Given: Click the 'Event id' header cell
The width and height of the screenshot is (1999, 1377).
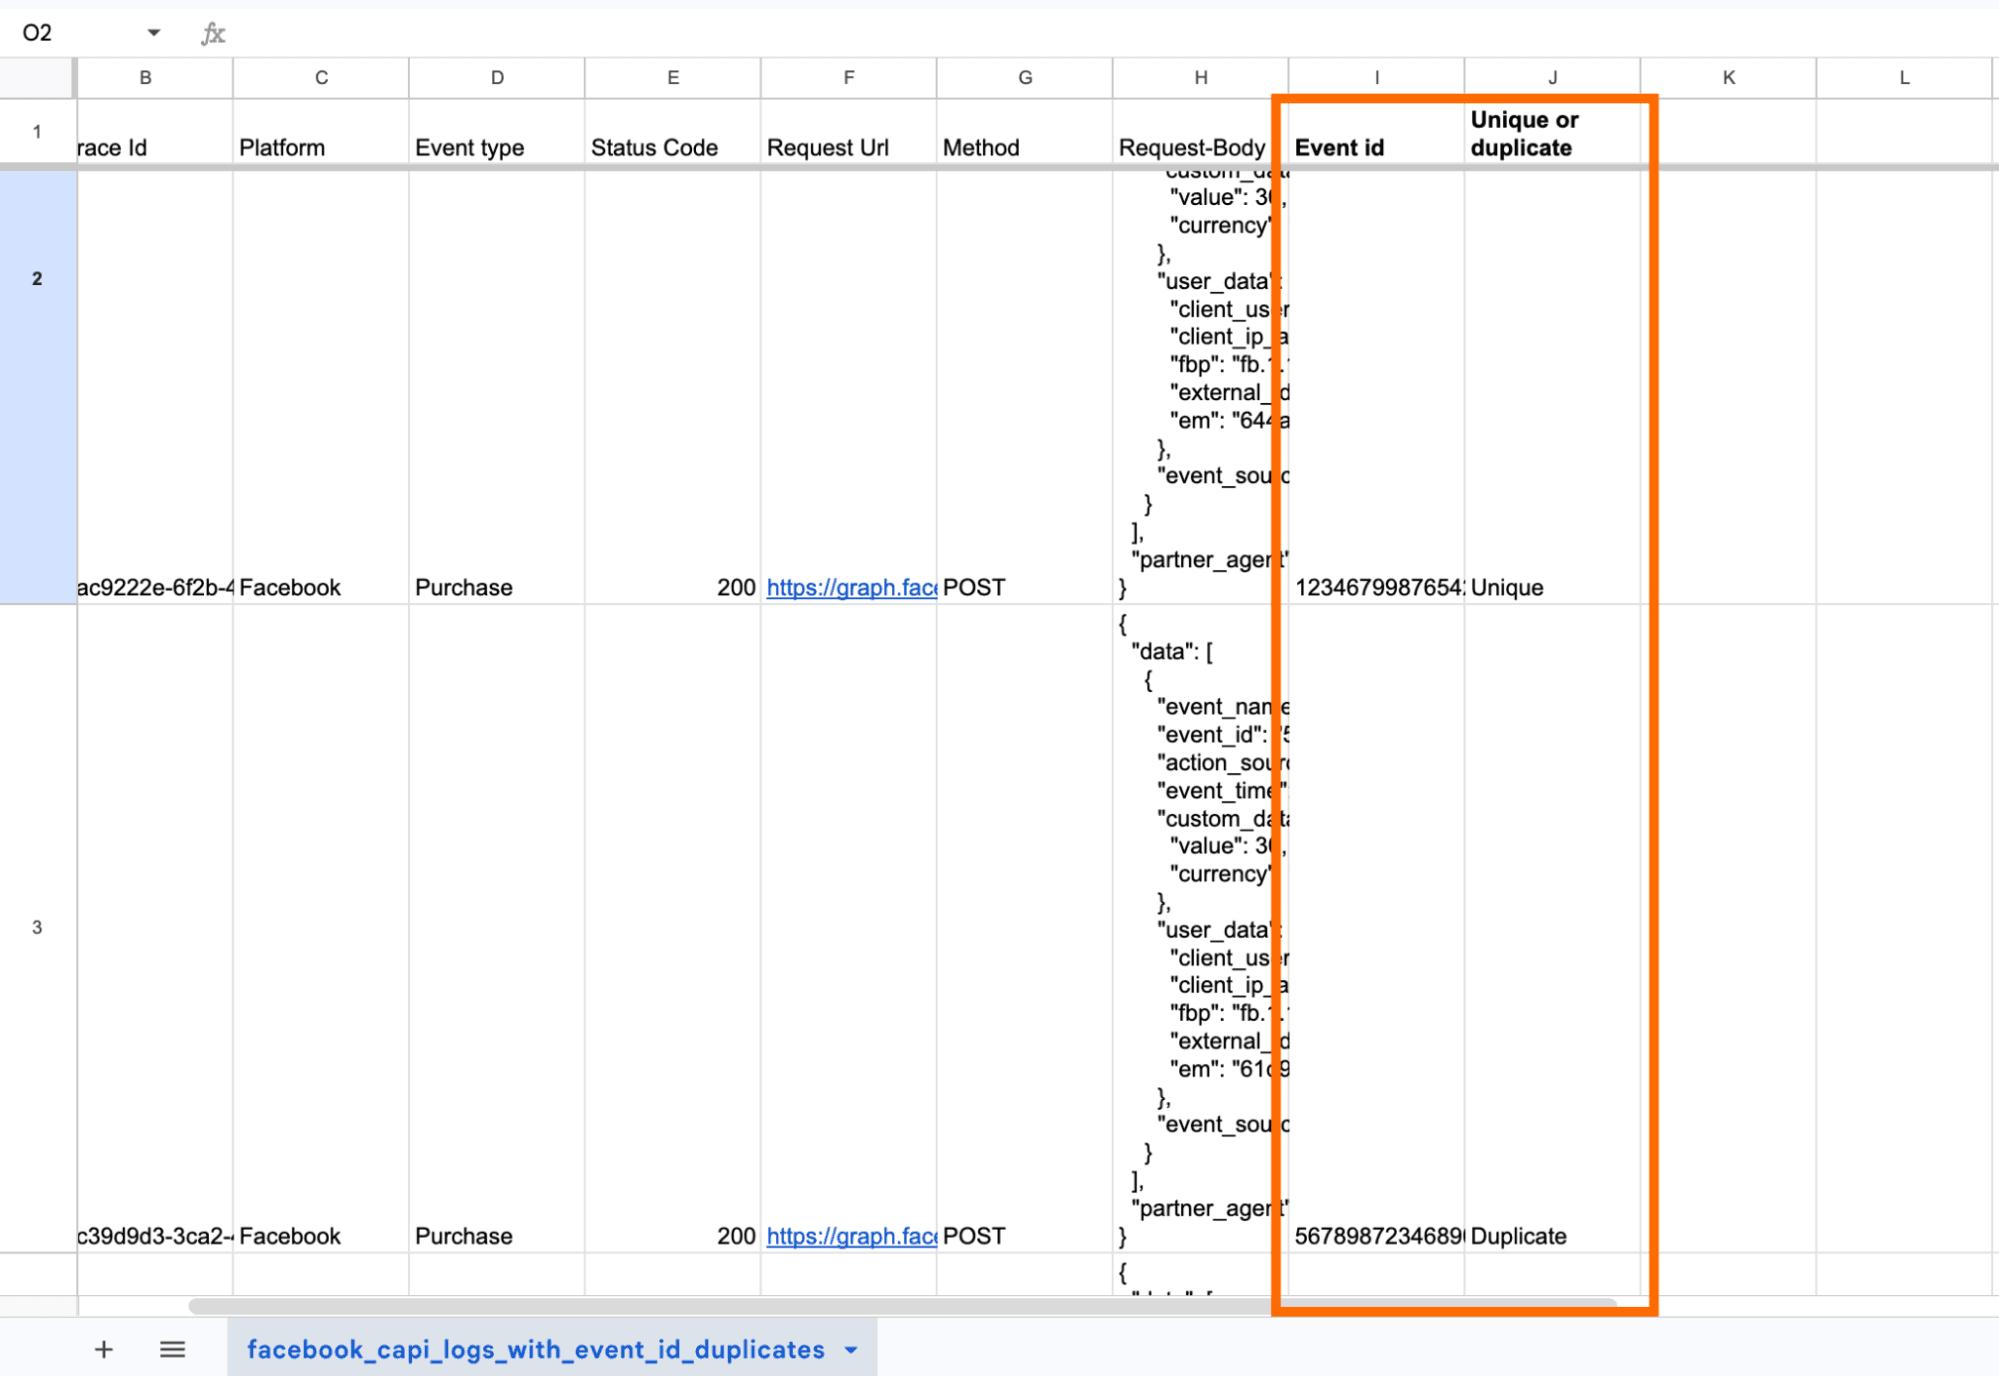Looking at the screenshot, I should coord(1377,131).
